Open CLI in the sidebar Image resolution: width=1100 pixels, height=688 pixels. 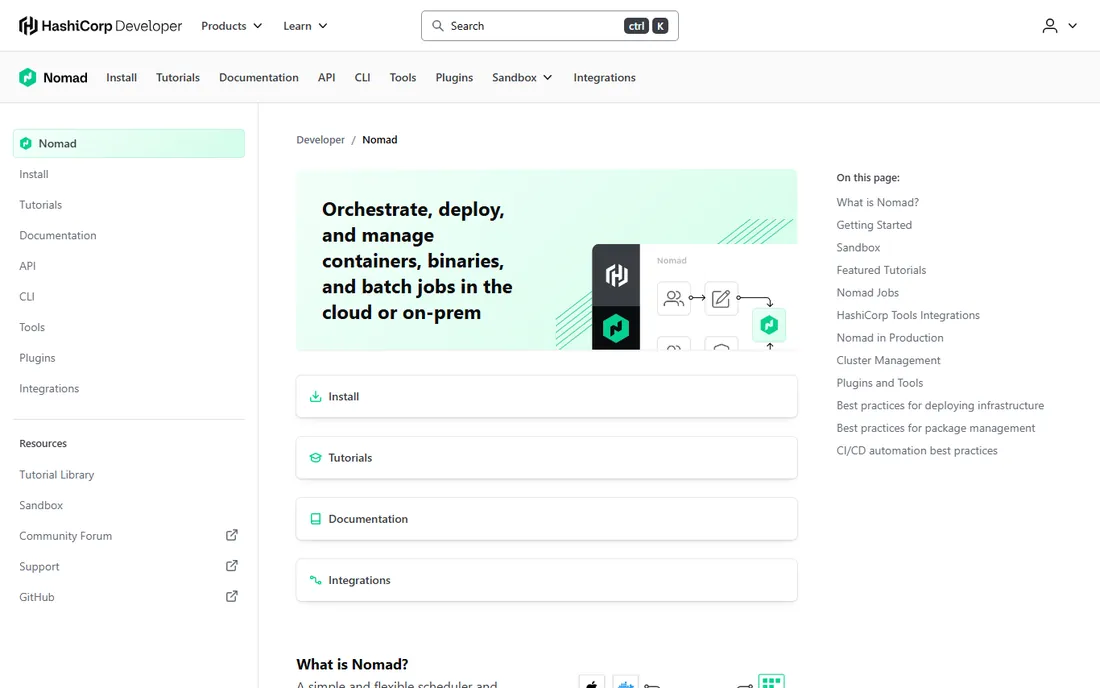point(27,297)
